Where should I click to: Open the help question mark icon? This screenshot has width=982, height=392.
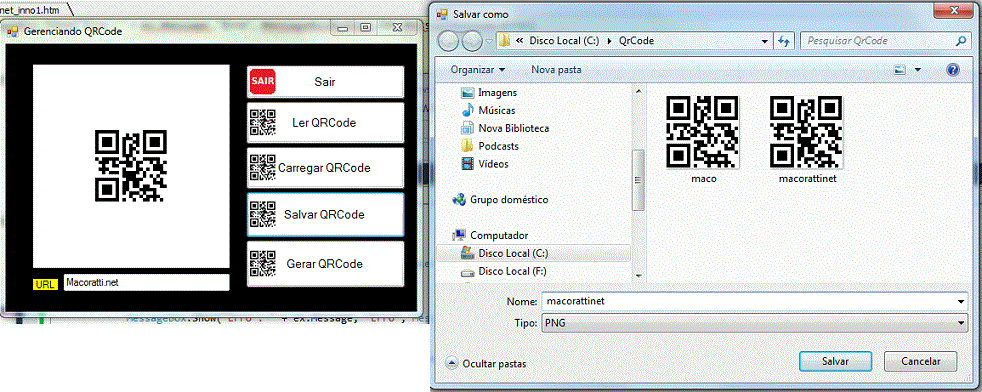coord(953,70)
